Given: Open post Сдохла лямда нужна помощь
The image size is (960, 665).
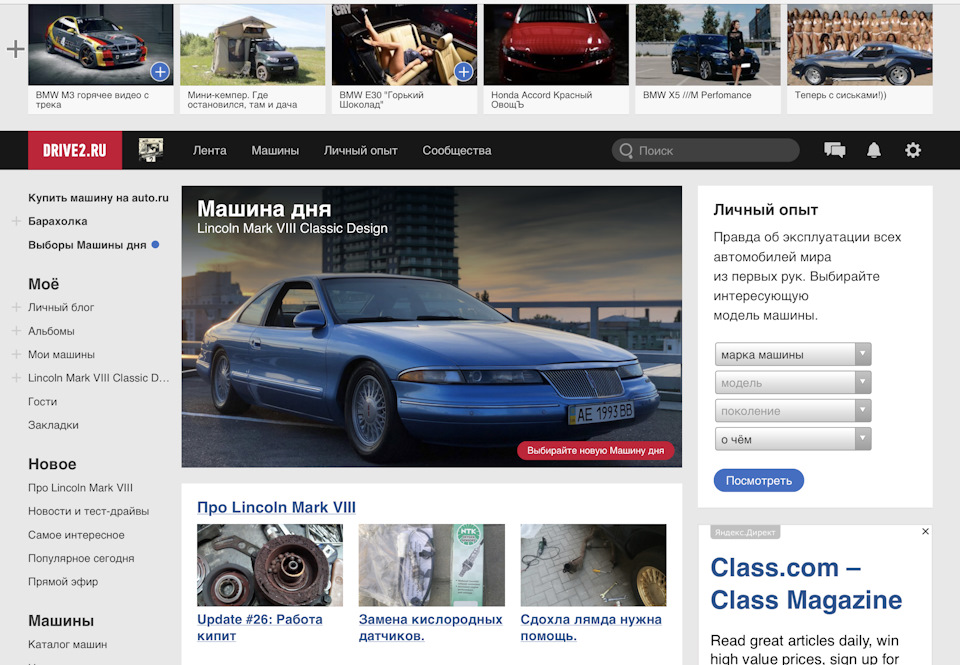Looking at the screenshot, I should pyautogui.click(x=591, y=627).
